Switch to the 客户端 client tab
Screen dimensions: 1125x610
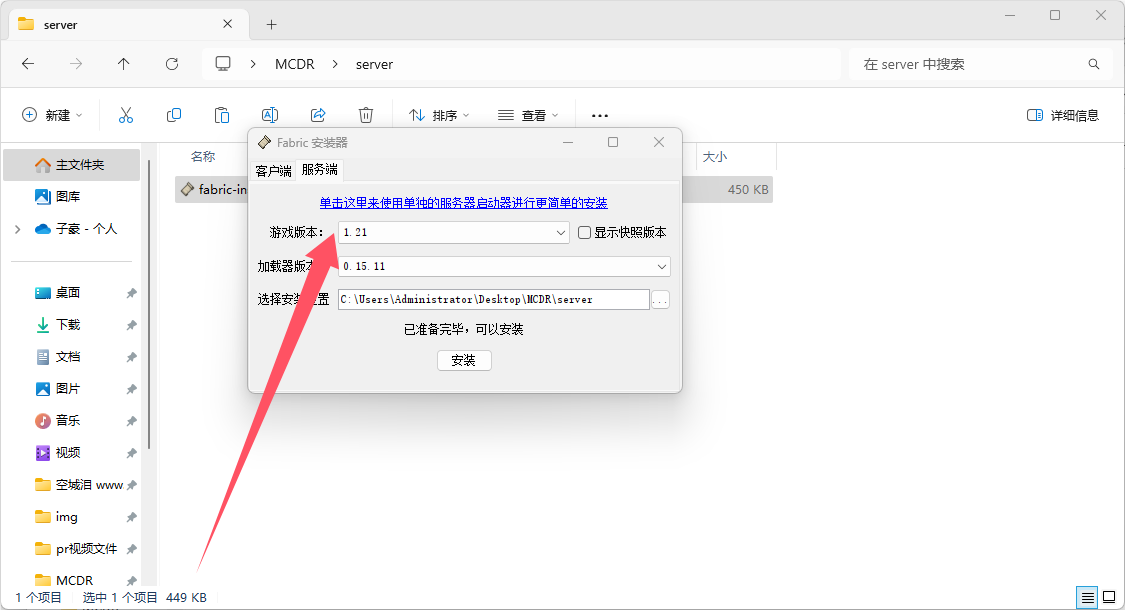click(x=273, y=171)
